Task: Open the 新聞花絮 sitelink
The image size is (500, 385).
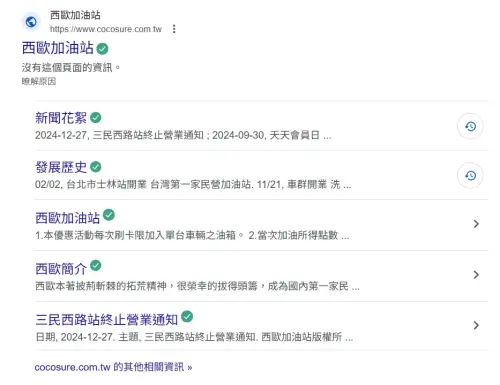Action: 61,118
